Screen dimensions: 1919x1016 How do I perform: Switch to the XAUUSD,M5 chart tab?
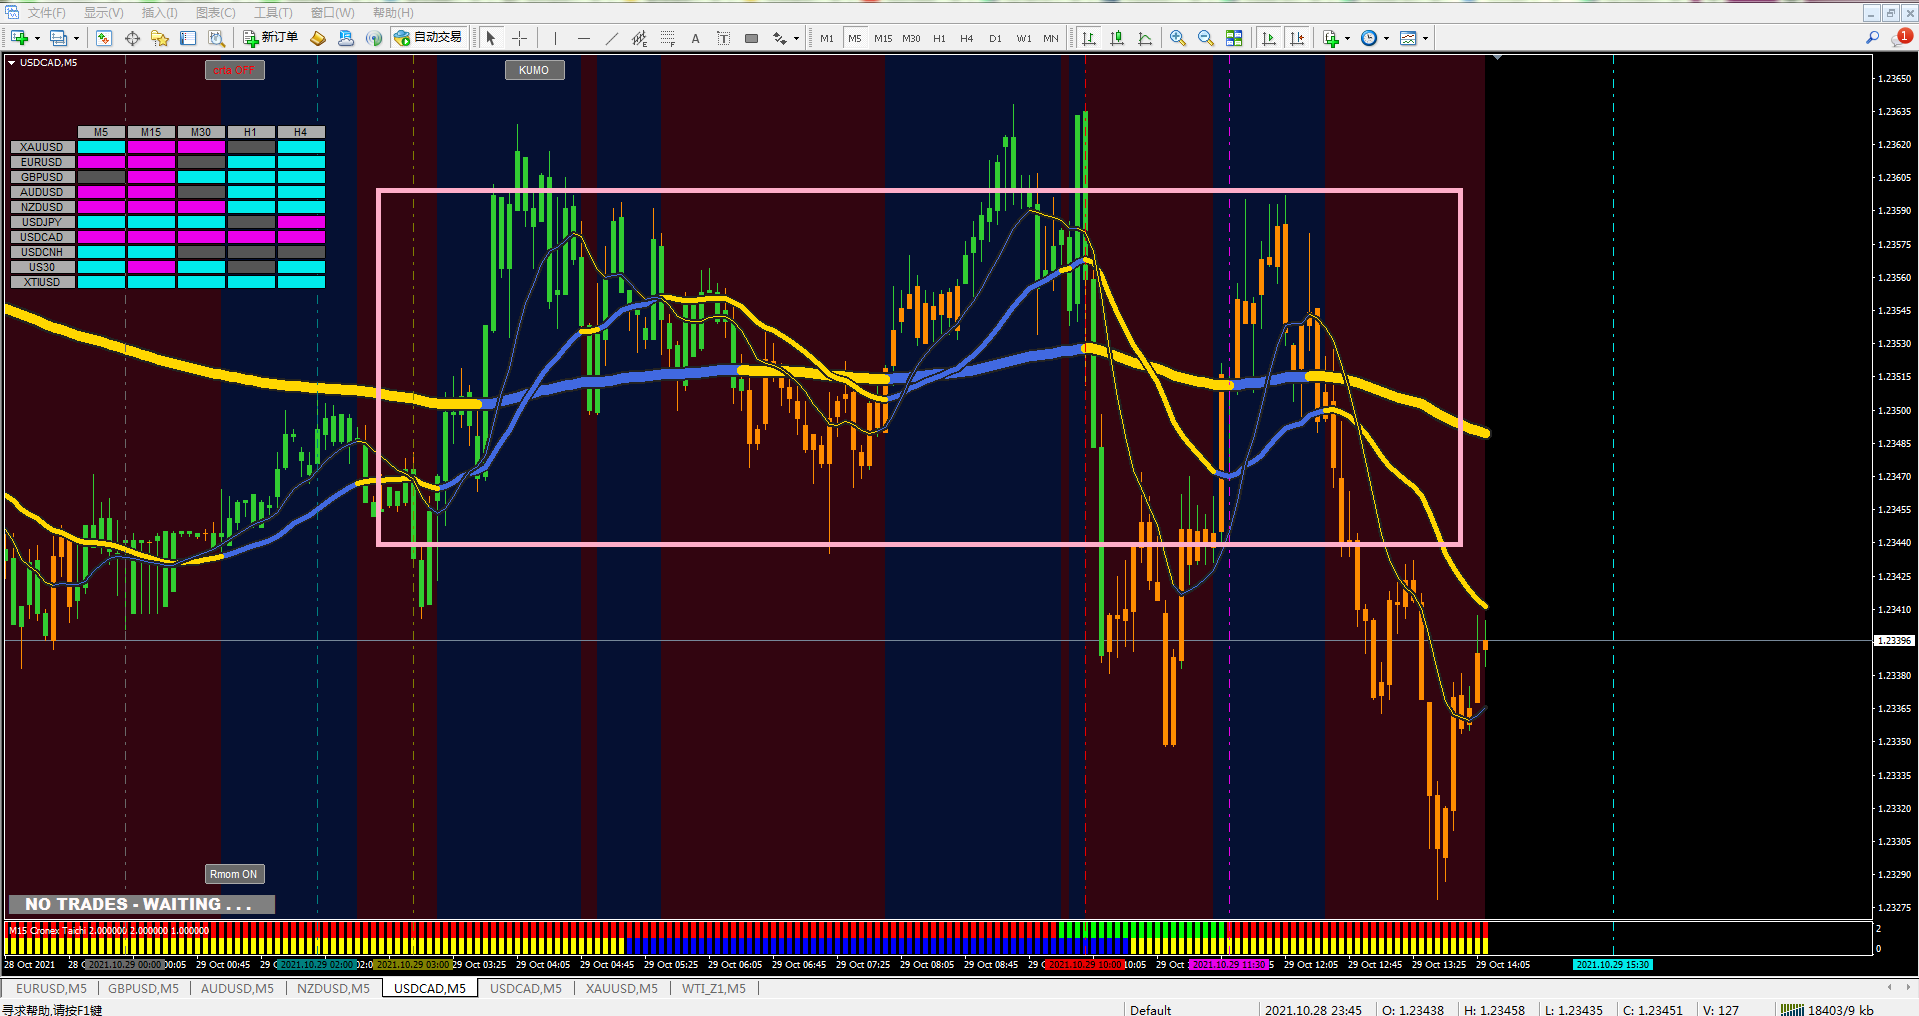(x=621, y=989)
